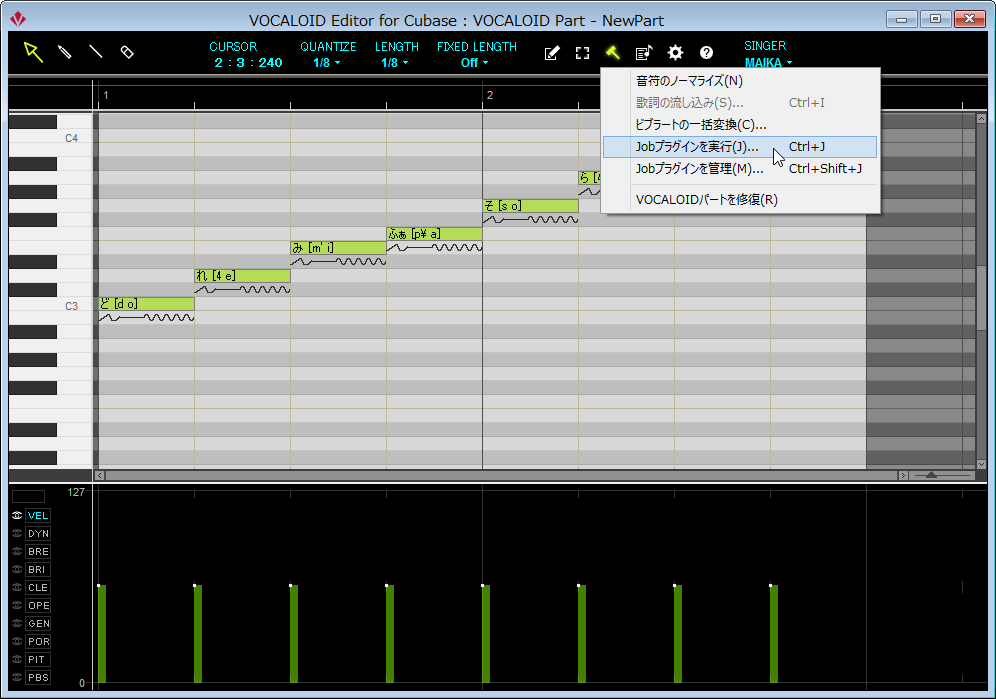Toggle eye icon for VEL parameter

(17, 515)
